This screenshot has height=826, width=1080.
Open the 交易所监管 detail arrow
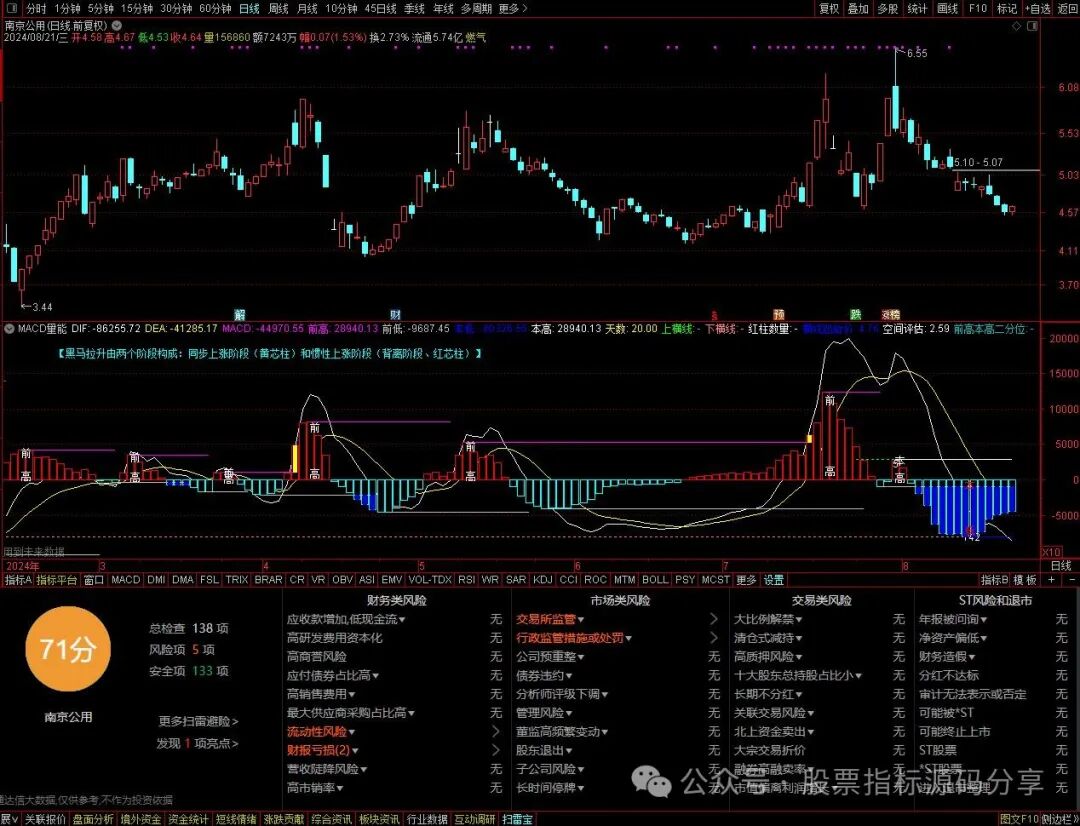coord(714,619)
